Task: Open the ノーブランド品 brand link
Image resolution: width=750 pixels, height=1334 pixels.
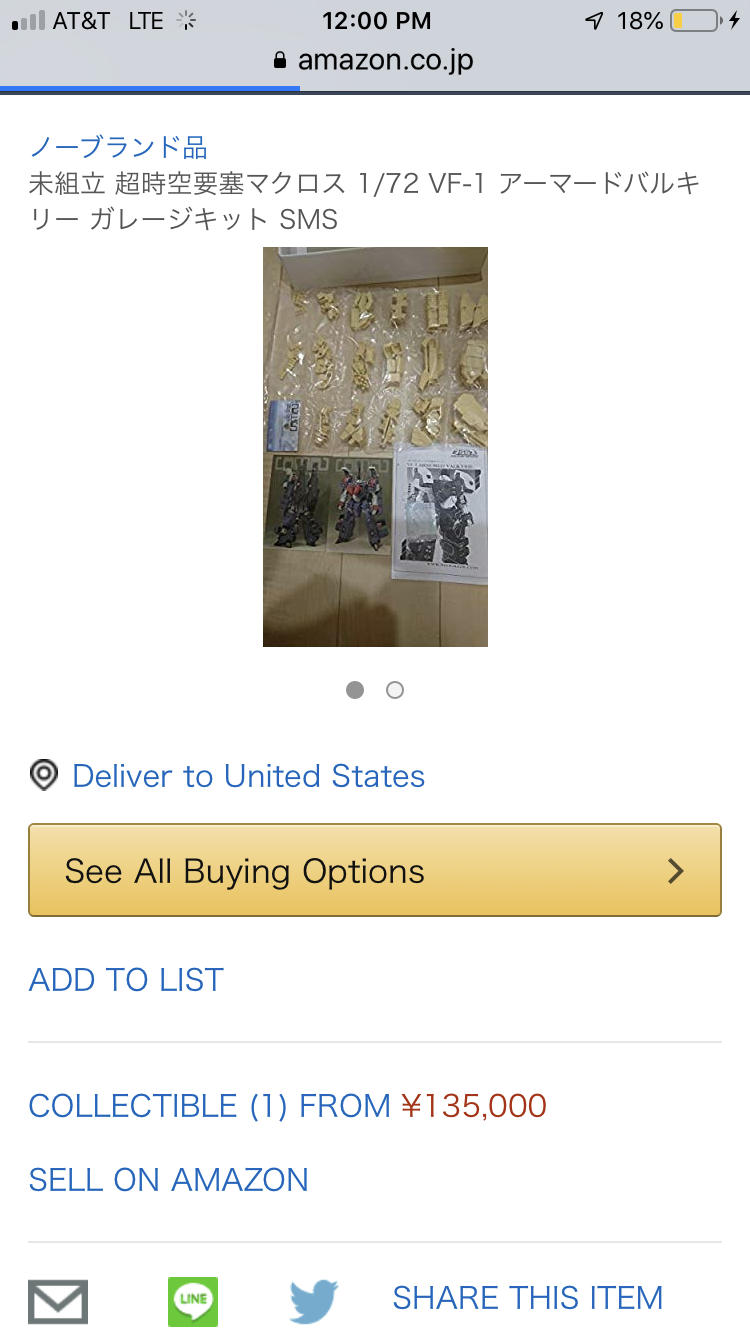Action: point(118,147)
